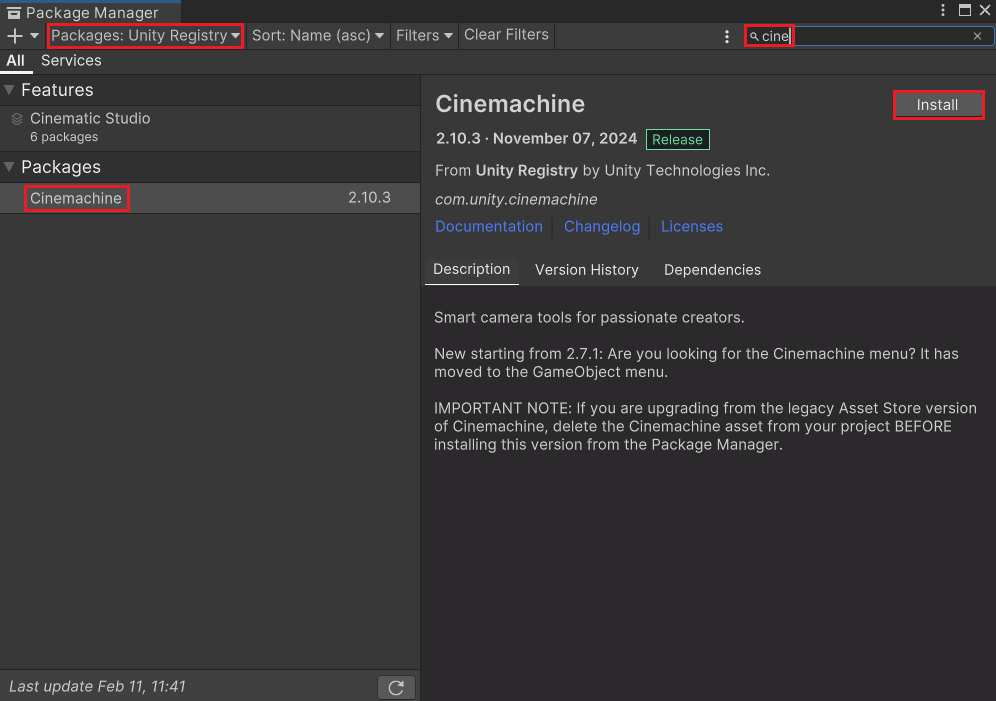This screenshot has width=996, height=701.
Task: Open the Packages: Unity Registry dropdown
Action: 145,36
